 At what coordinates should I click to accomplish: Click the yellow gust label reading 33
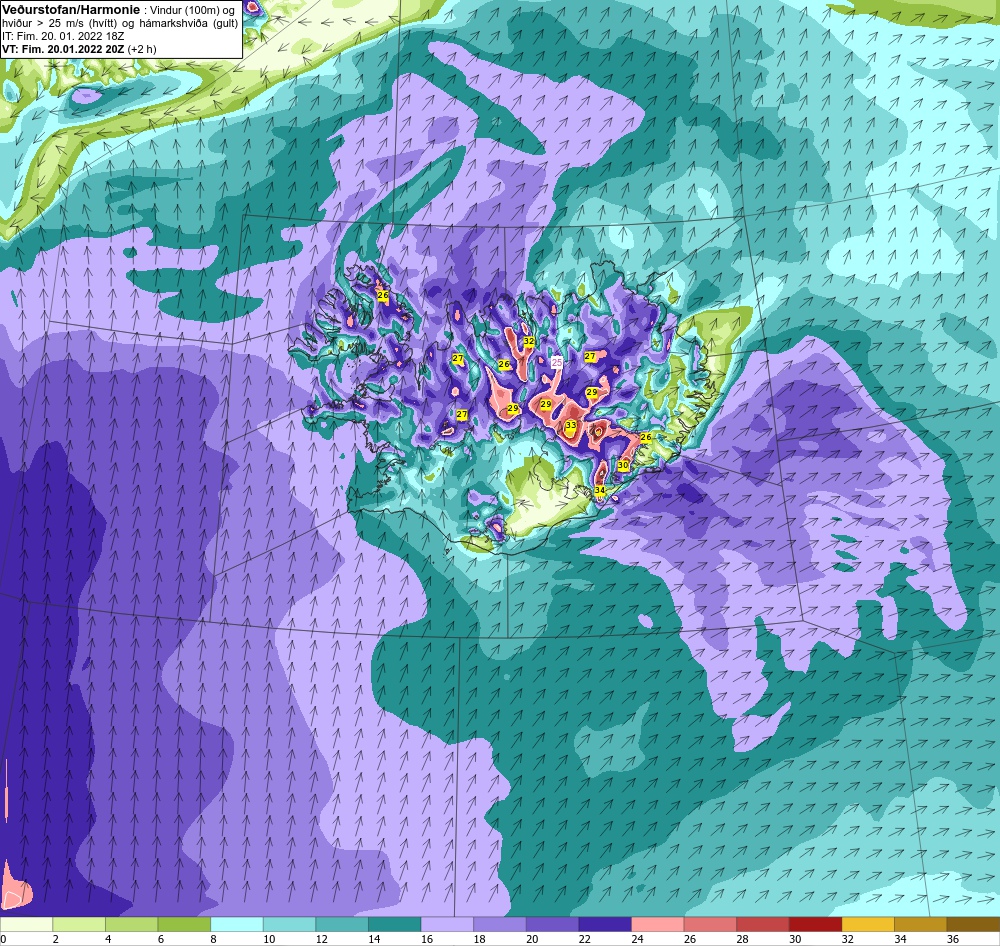571,425
